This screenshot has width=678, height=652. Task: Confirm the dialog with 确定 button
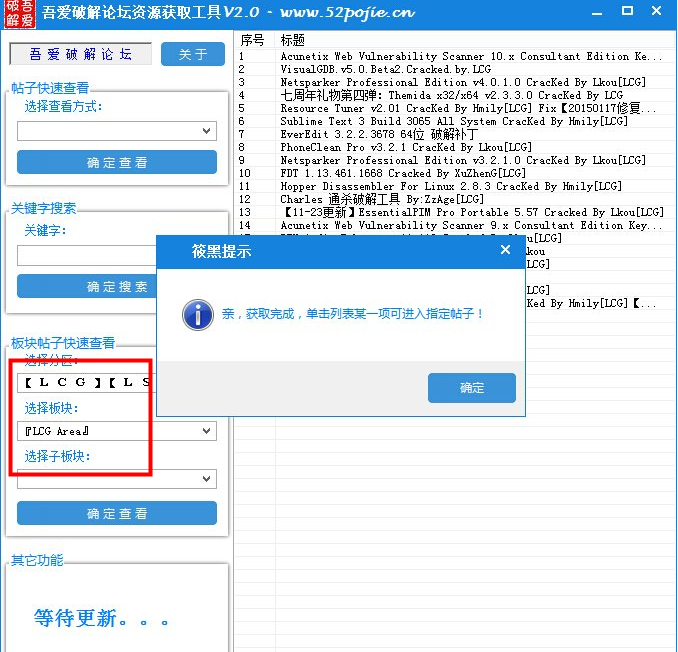pyautogui.click(x=472, y=388)
